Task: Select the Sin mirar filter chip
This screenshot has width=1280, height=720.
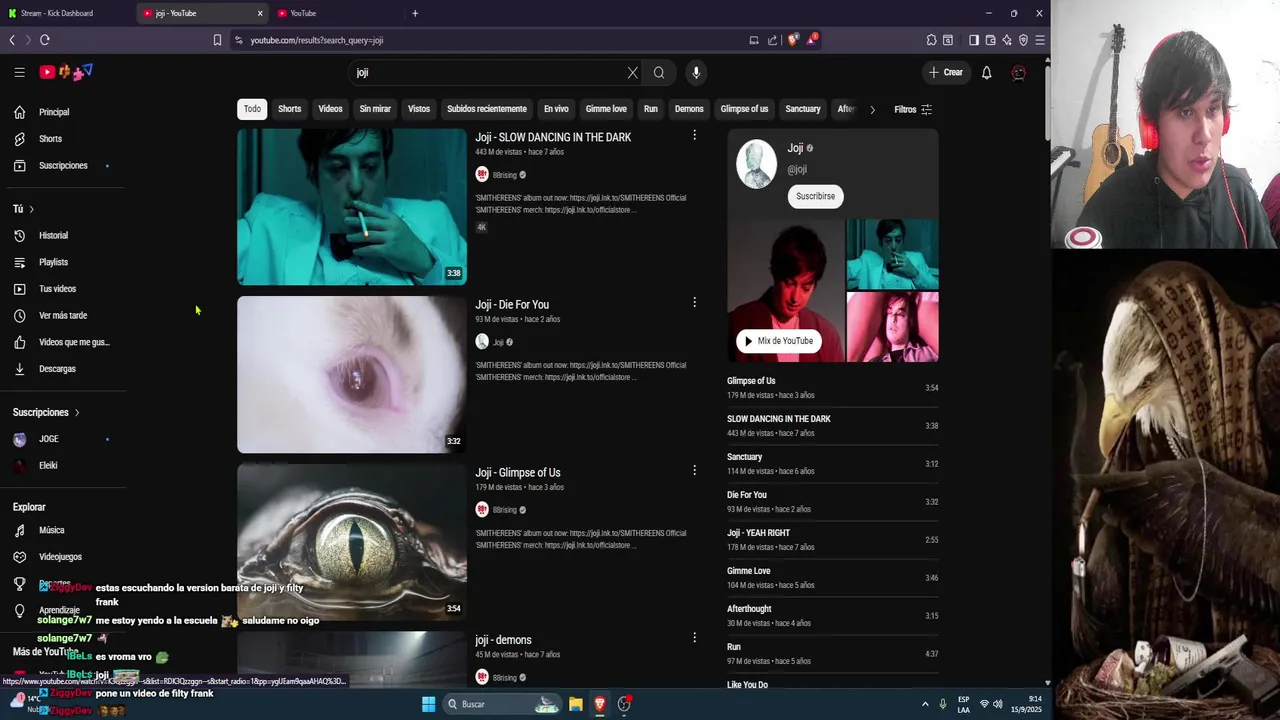Action: click(375, 109)
